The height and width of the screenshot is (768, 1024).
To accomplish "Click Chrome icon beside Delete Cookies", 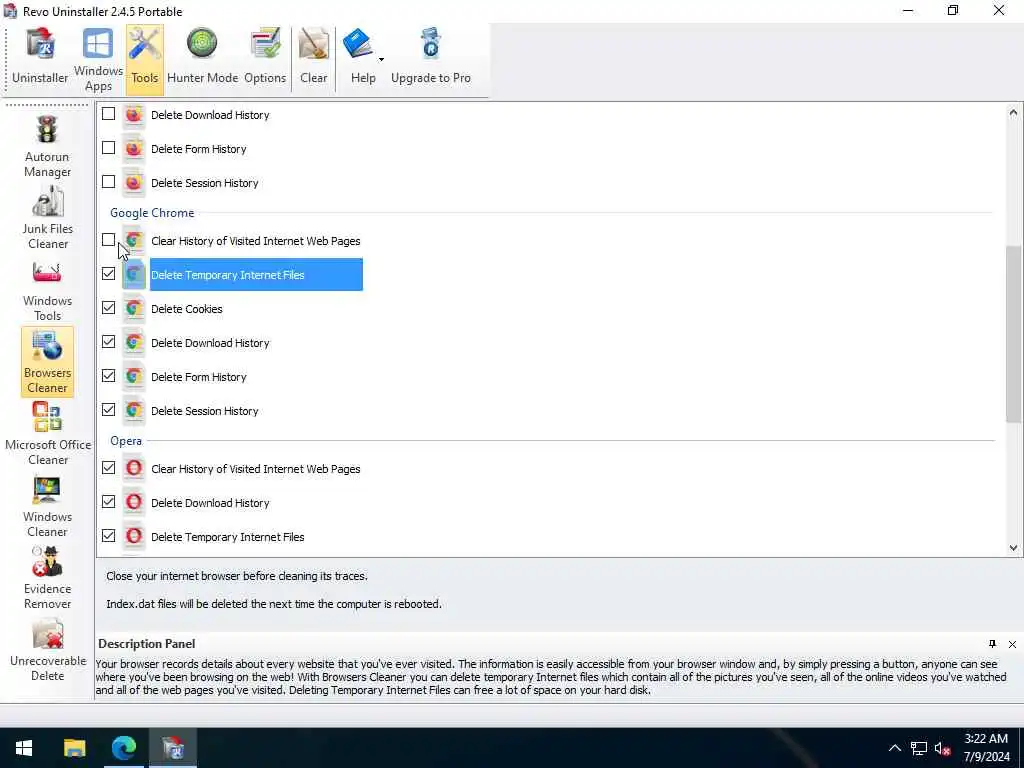I will pos(134,309).
